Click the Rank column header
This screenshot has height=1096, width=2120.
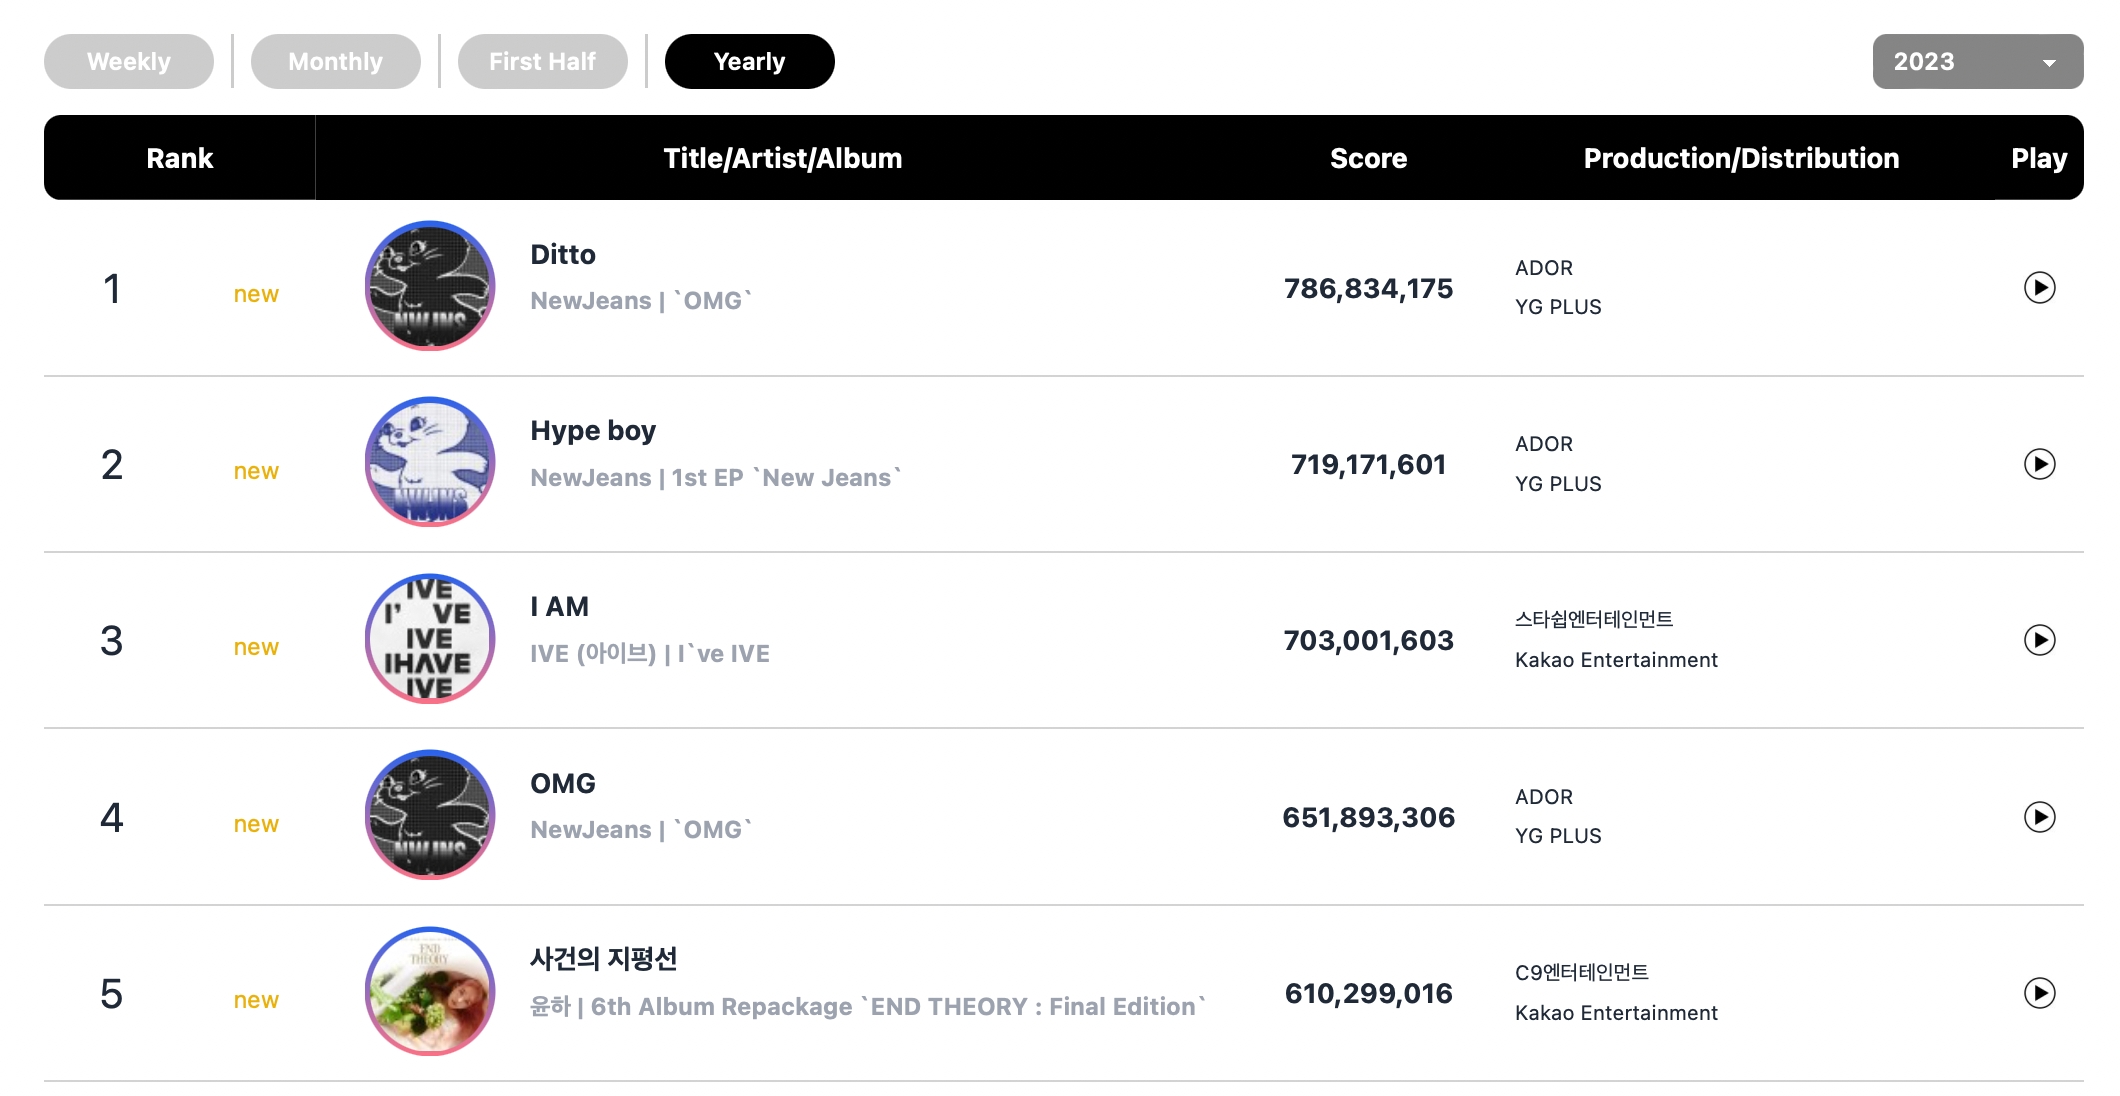click(x=180, y=158)
